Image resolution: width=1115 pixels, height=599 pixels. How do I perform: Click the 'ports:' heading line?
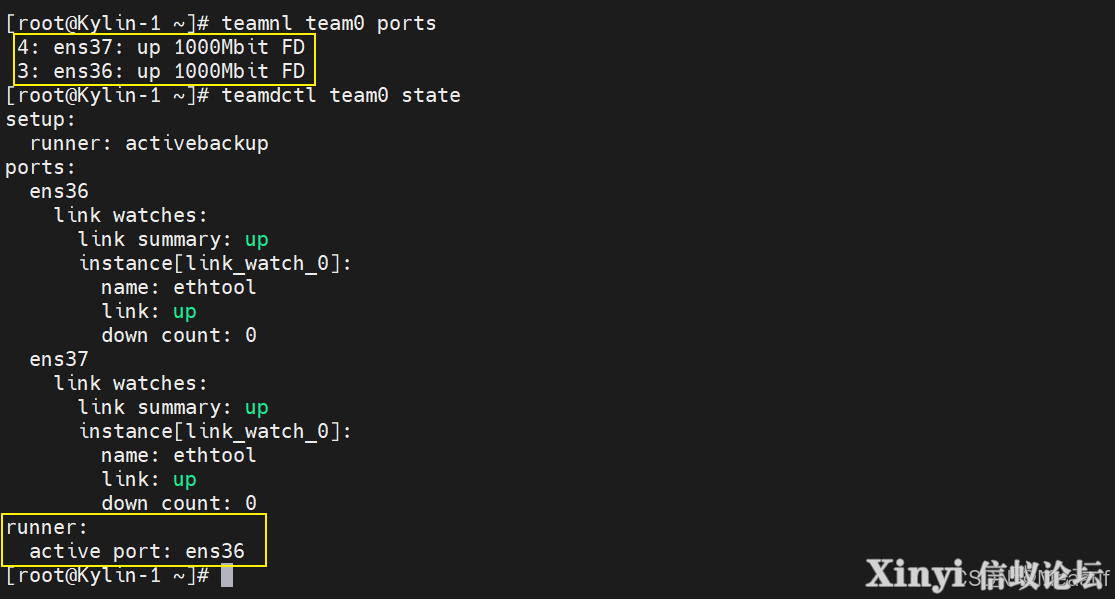click(41, 168)
